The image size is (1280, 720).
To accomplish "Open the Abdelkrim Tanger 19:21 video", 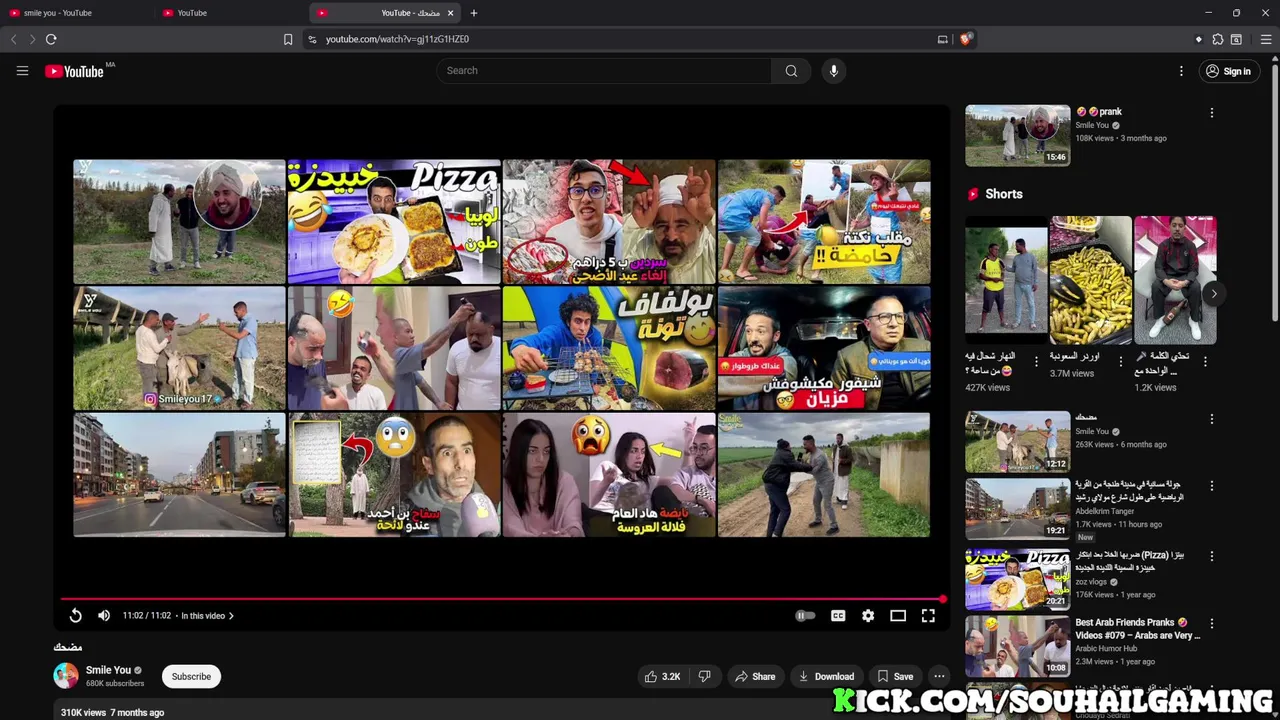I will point(1017,509).
